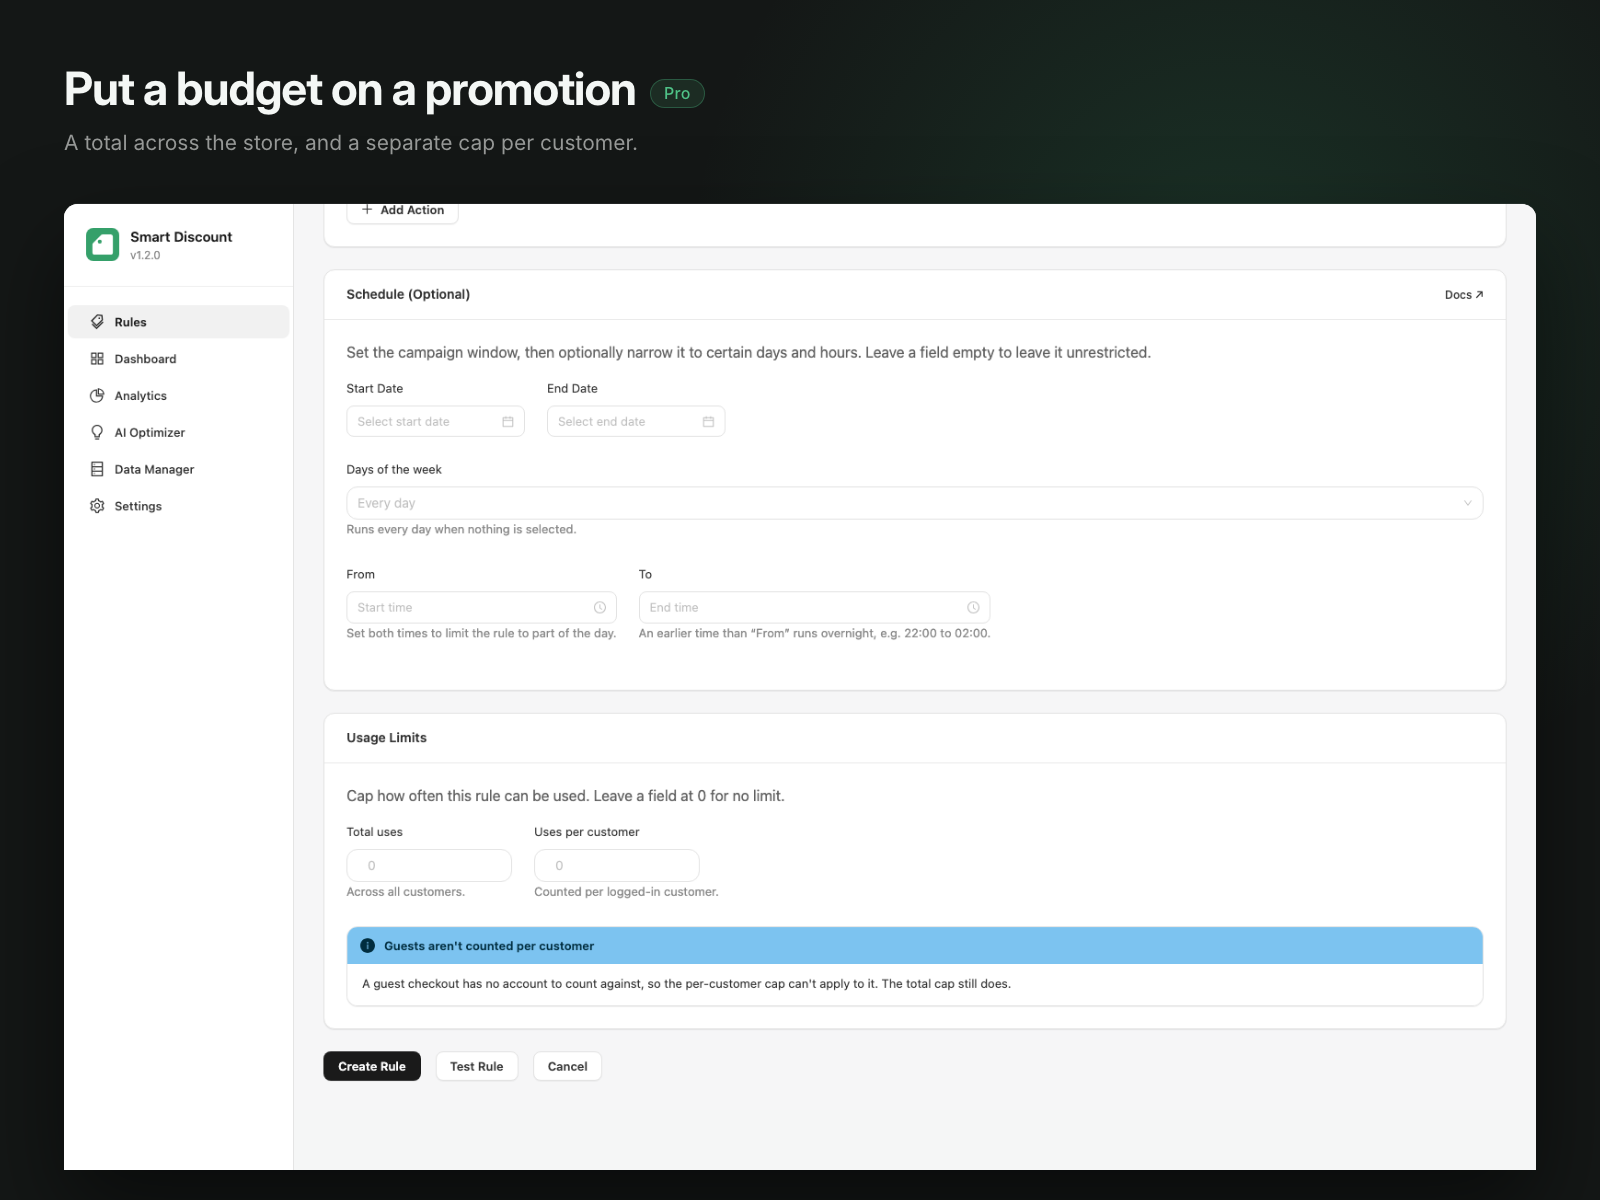Click the 'v1.2.0' version label

145,255
